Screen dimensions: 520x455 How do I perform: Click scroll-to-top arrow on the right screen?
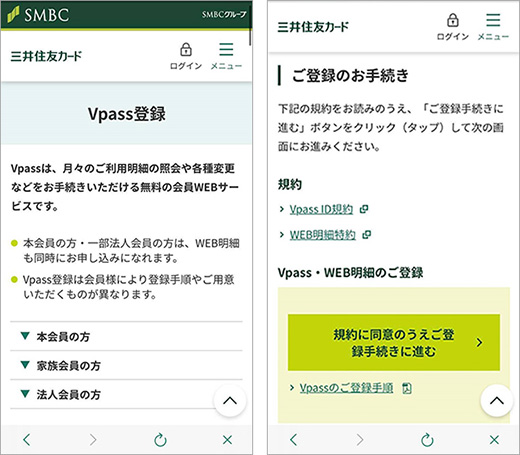(497, 400)
